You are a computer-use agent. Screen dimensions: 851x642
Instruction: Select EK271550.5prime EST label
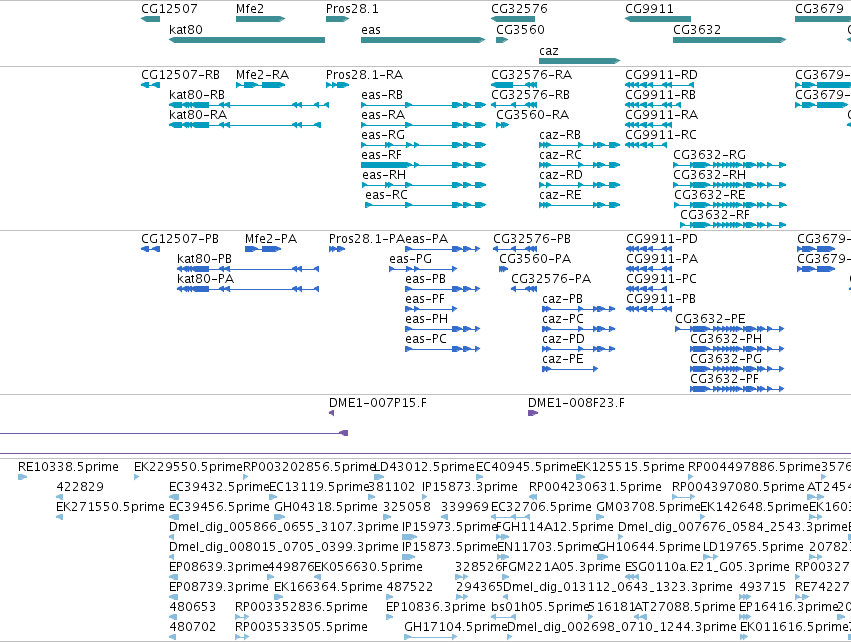coord(110,507)
